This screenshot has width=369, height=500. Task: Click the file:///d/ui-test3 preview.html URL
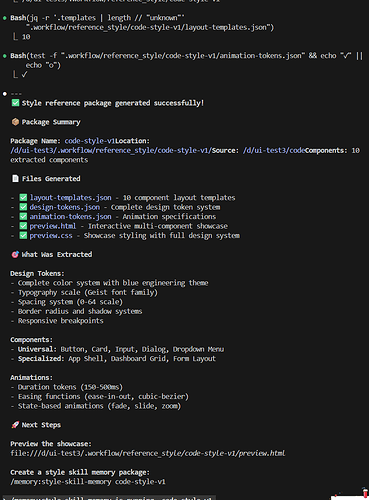click(148, 453)
